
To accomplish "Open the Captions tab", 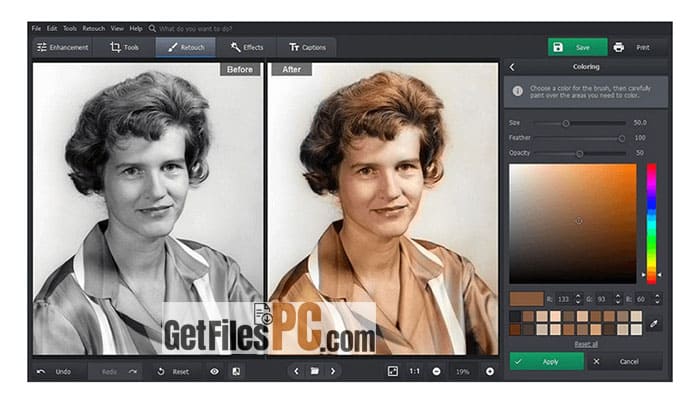I will click(307, 47).
